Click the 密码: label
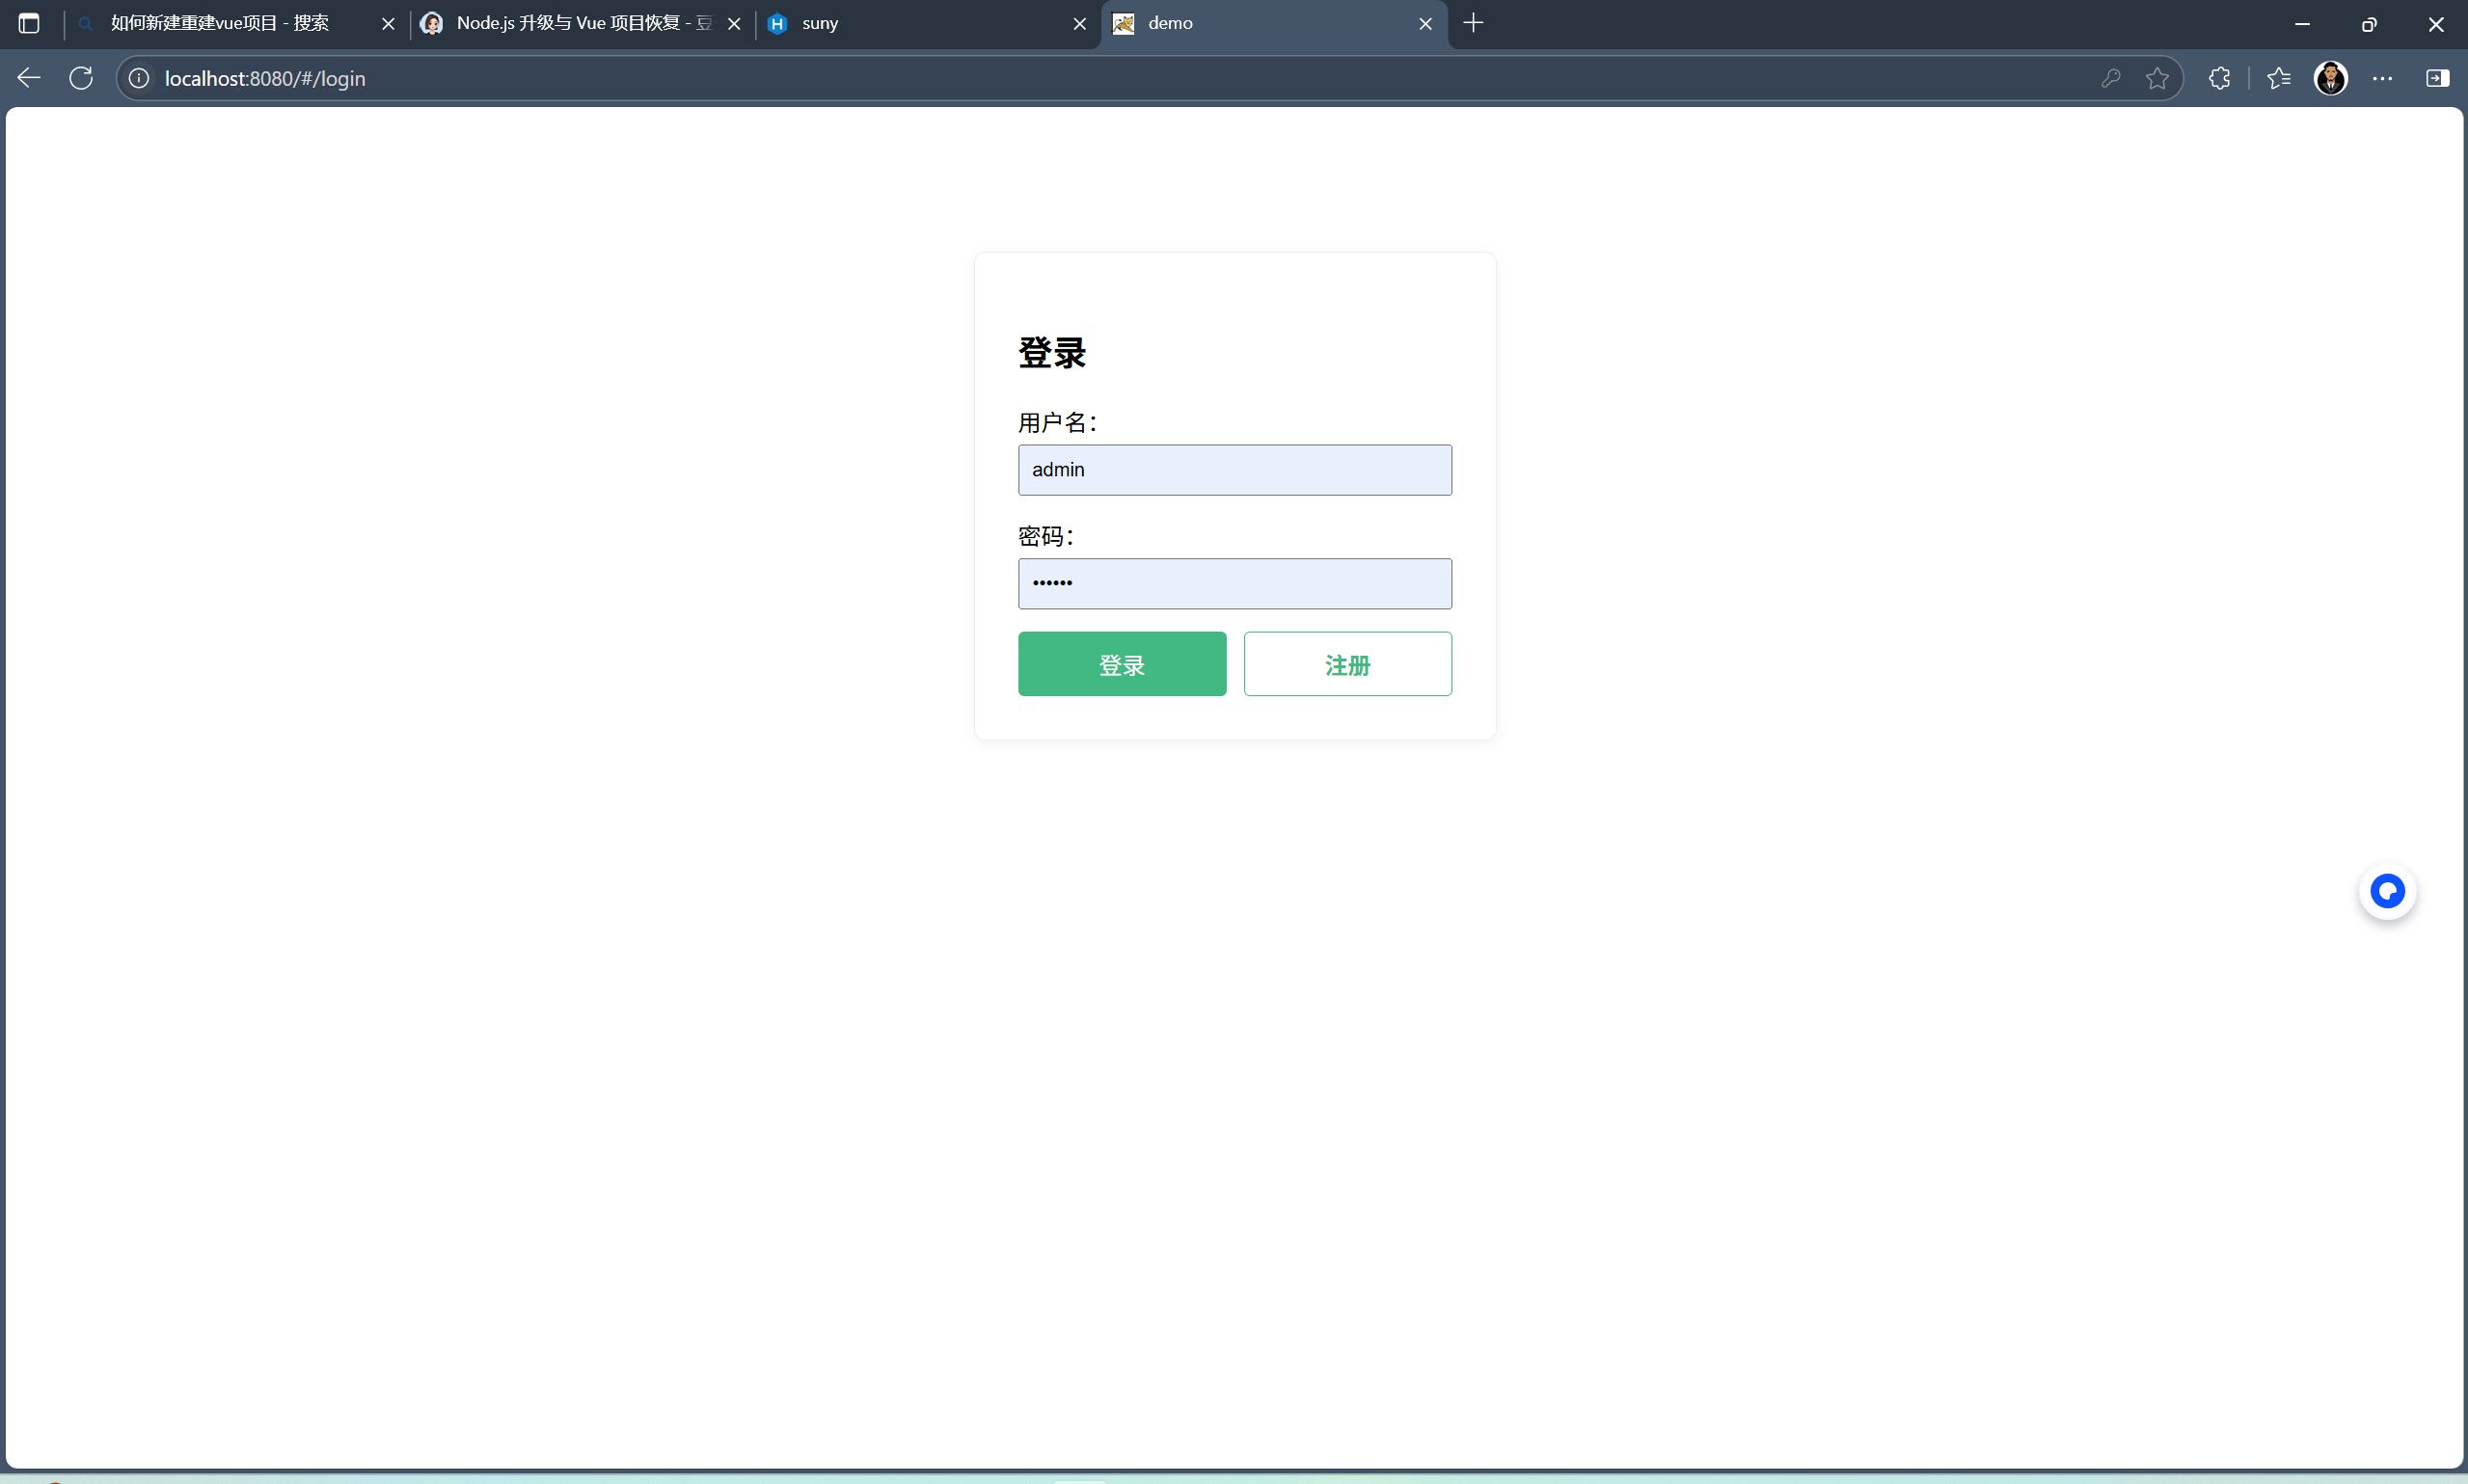 [1046, 537]
